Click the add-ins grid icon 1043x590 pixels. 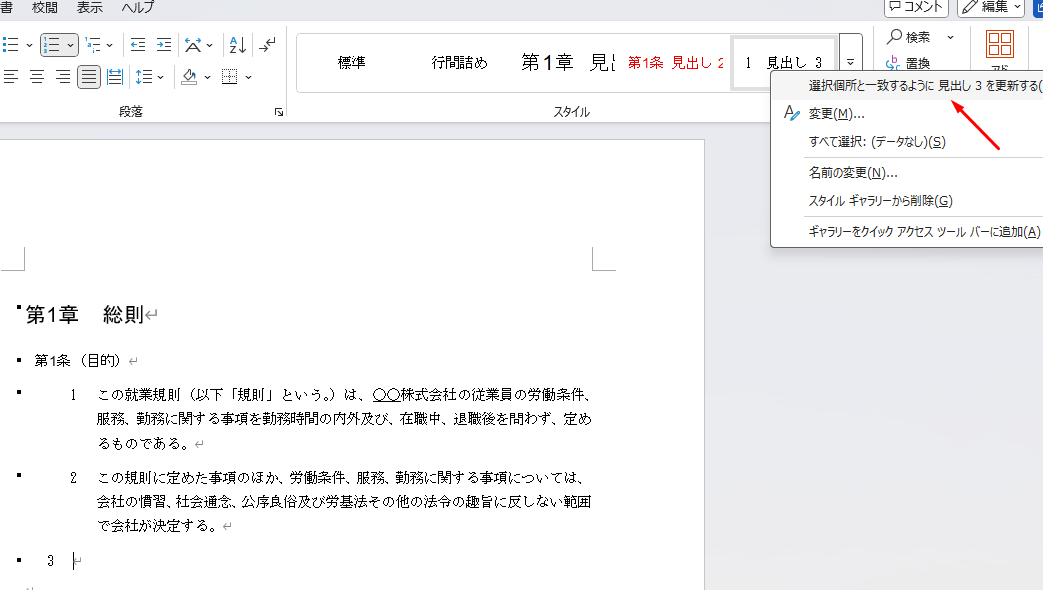point(999,44)
